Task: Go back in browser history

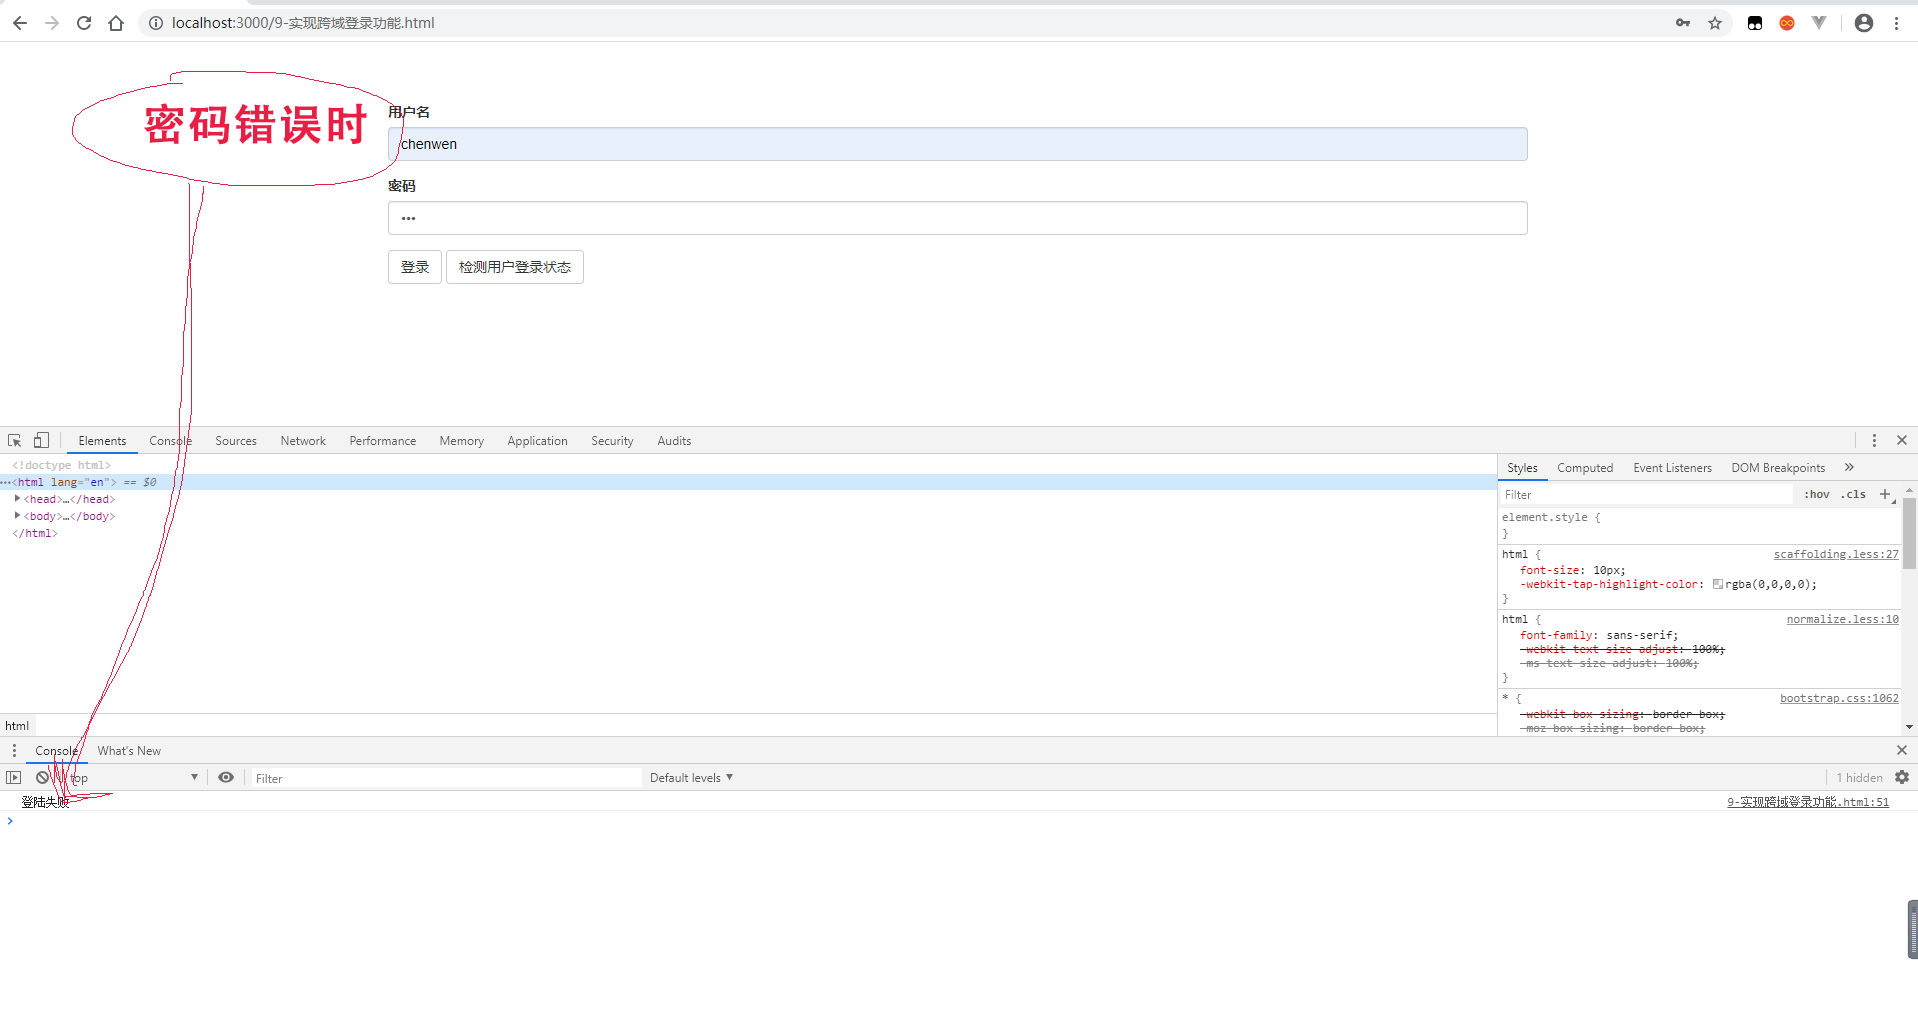Action: (x=20, y=23)
